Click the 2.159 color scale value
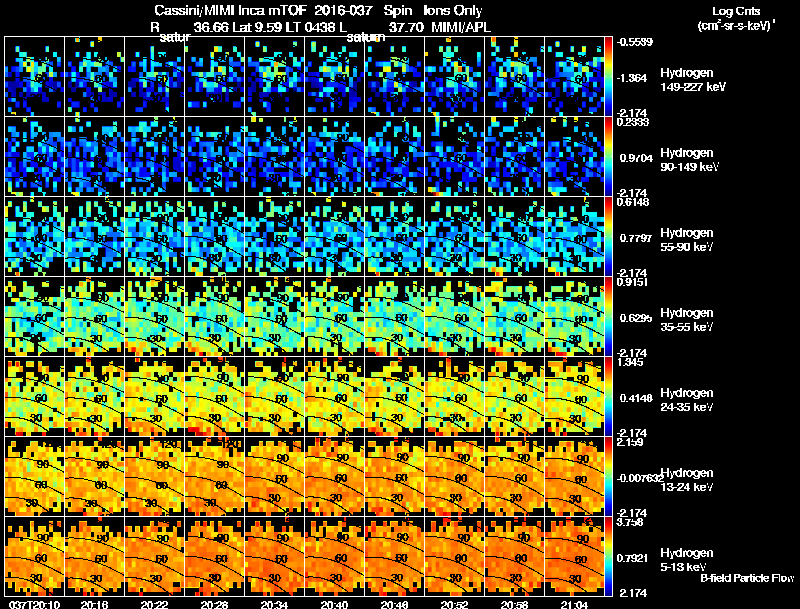This screenshot has height=609, width=800. [x=630, y=442]
